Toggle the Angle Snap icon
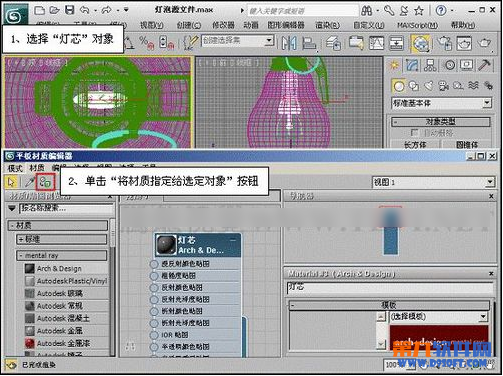Viewport: 503px width, 376px height. 129,43
